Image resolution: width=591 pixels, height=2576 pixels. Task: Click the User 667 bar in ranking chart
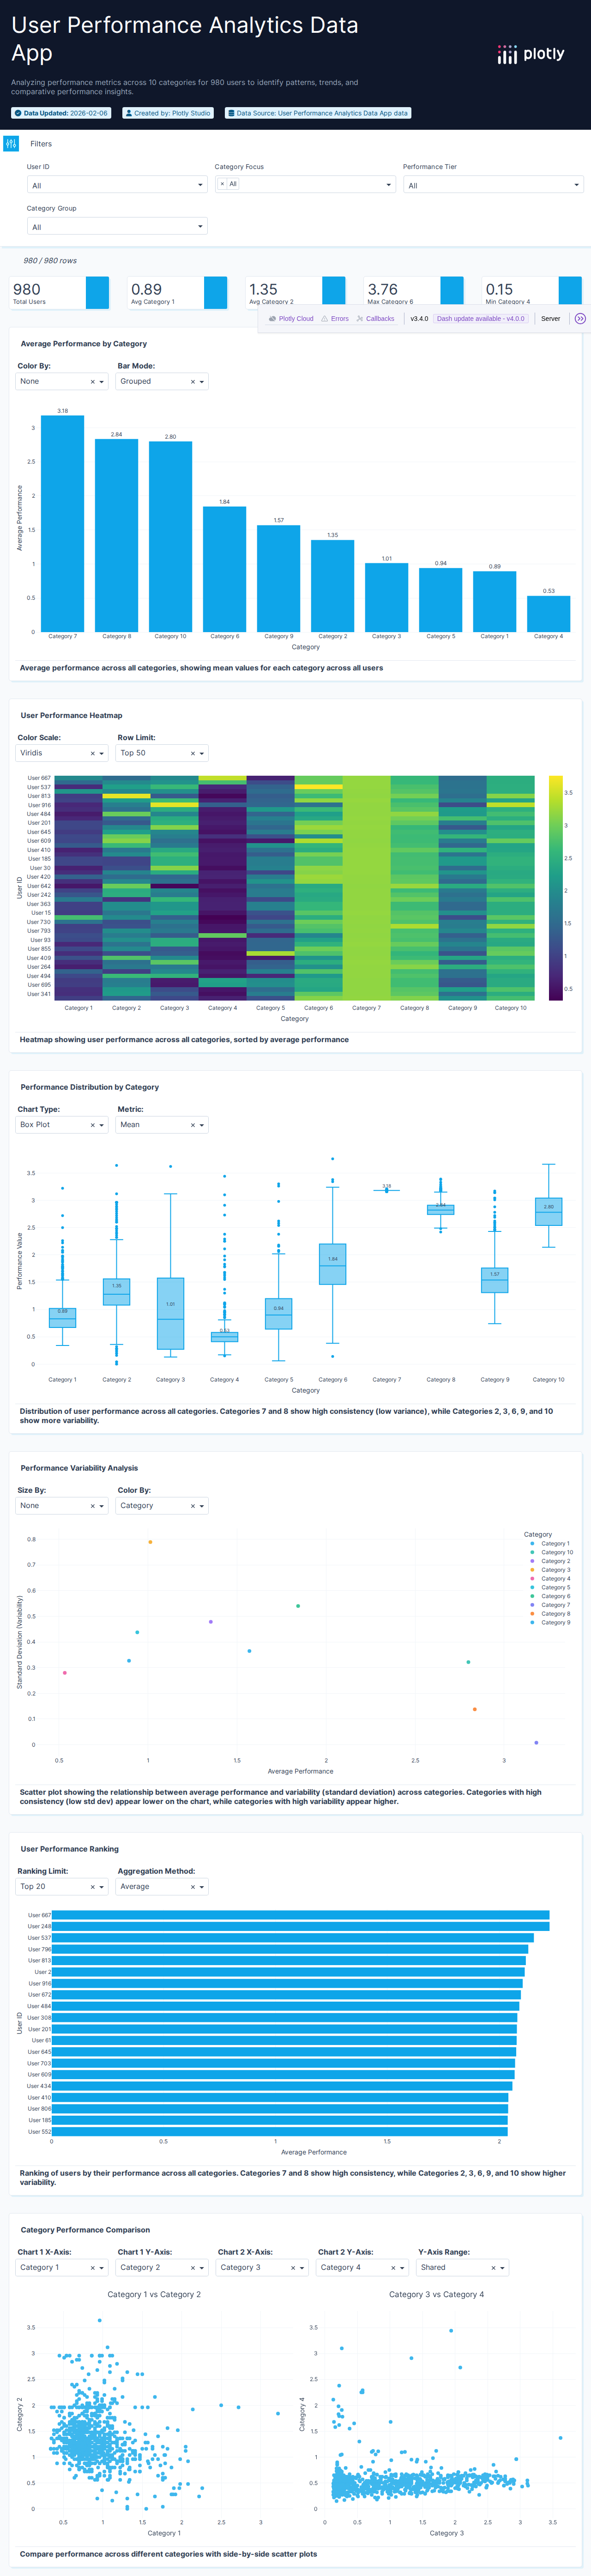coord(300,1915)
